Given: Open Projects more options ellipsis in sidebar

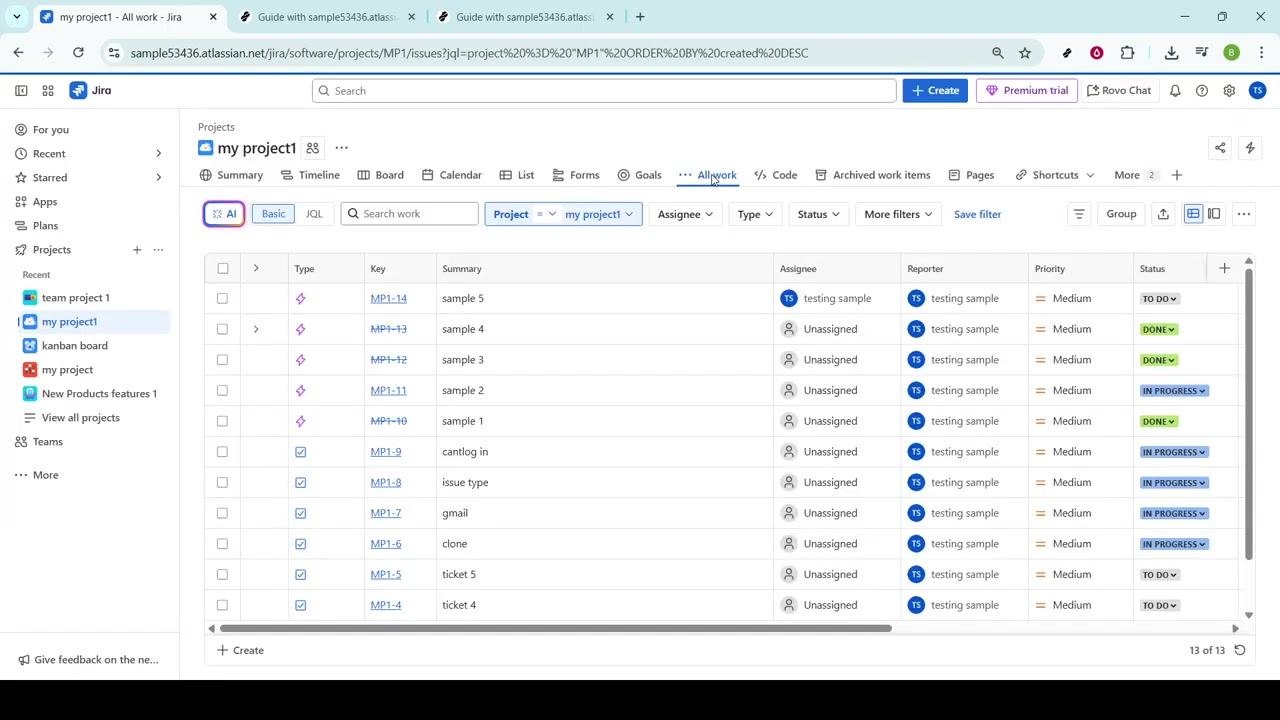Looking at the screenshot, I should point(158,250).
